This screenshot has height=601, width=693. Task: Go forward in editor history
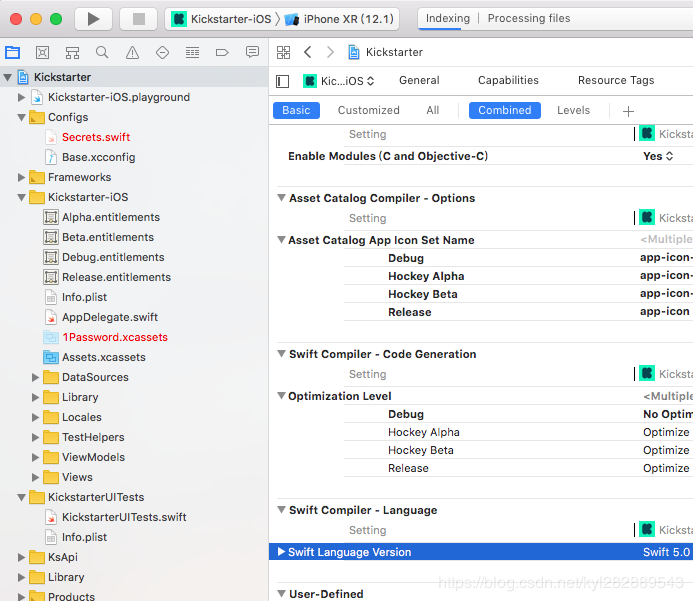point(330,52)
